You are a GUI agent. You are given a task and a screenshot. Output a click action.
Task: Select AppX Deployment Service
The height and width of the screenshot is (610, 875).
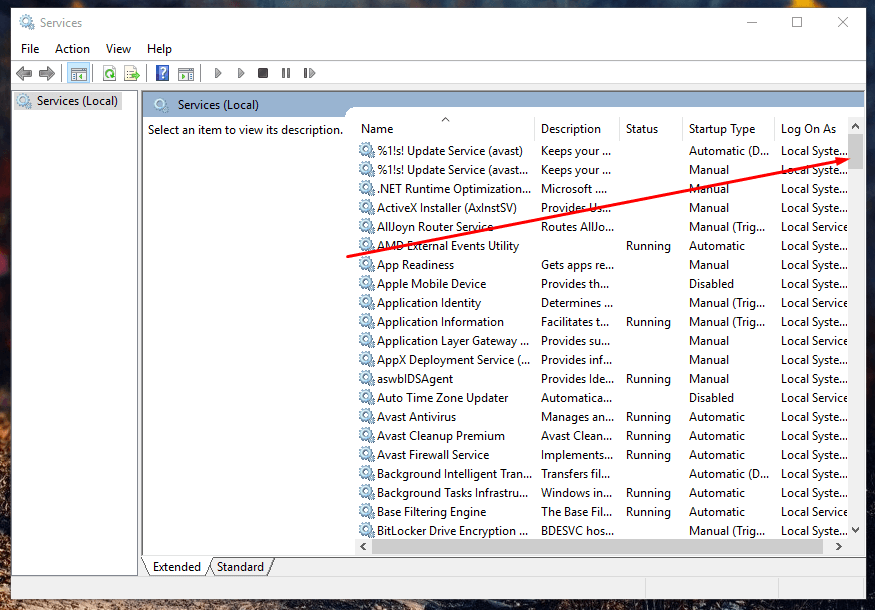click(x=603, y=359)
